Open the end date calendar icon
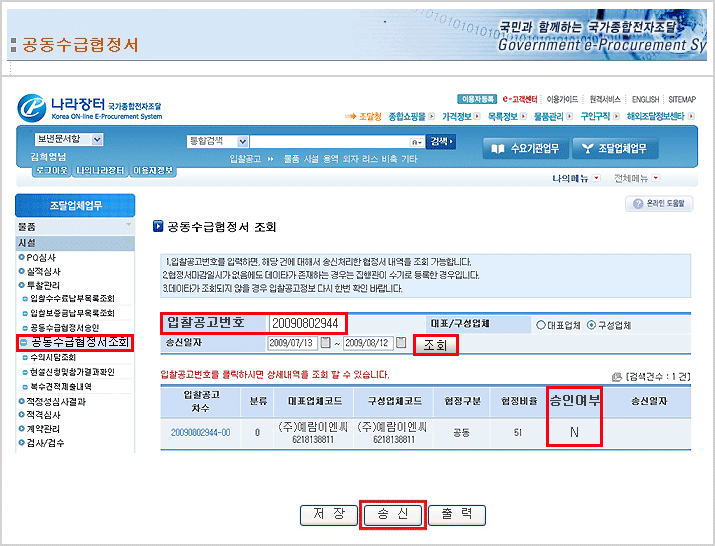 click(x=402, y=344)
